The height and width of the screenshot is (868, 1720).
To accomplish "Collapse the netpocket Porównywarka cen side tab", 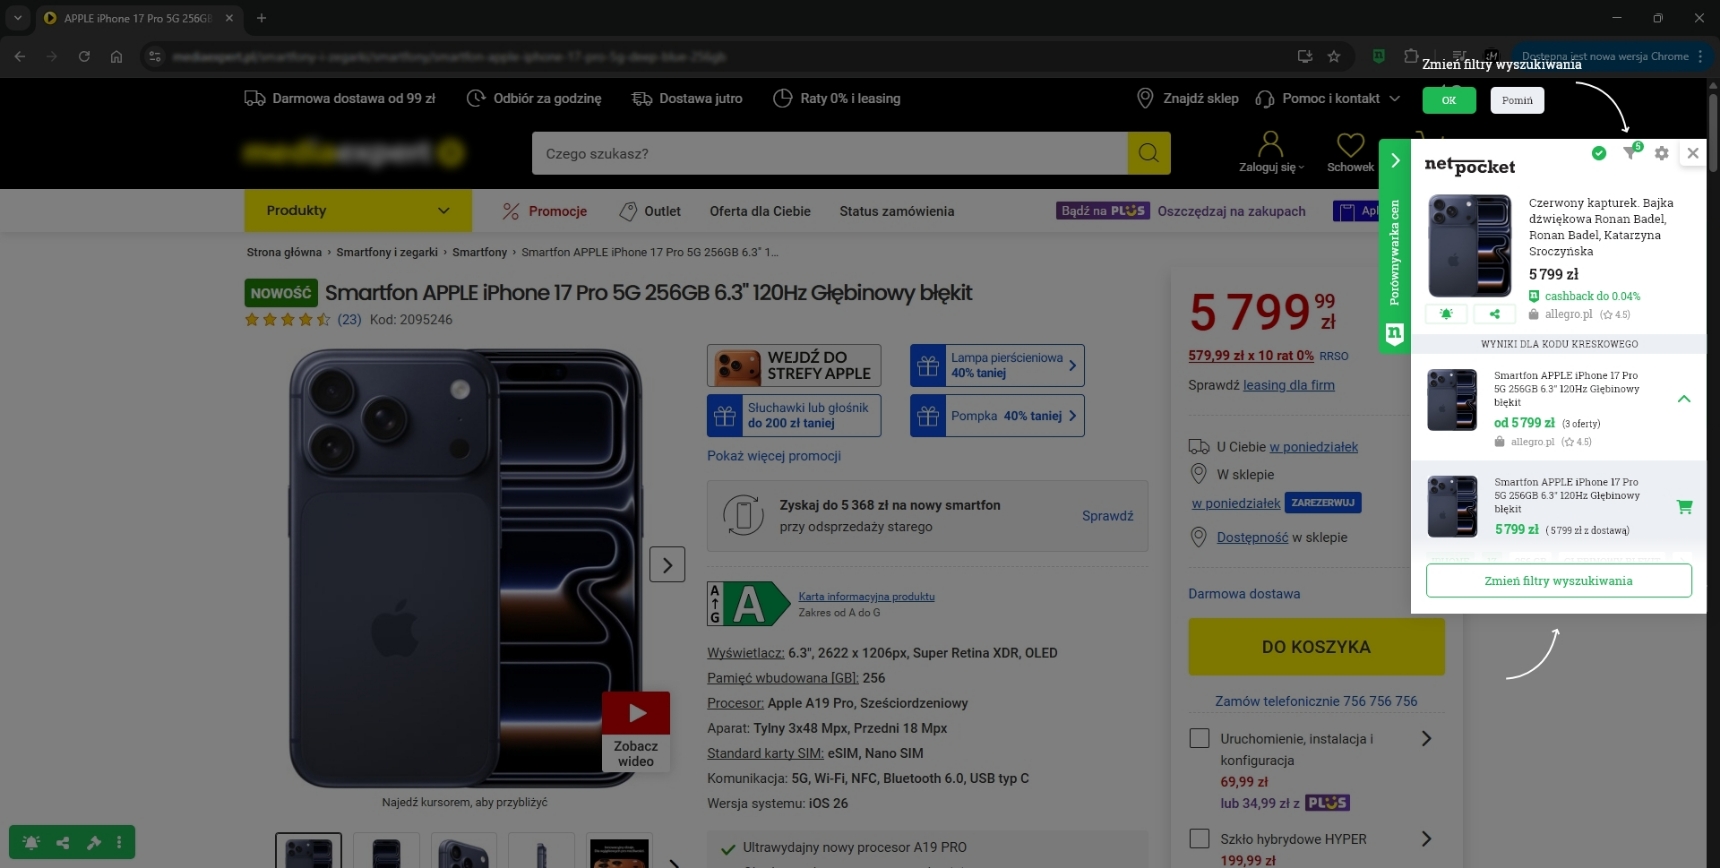I will [1395, 160].
